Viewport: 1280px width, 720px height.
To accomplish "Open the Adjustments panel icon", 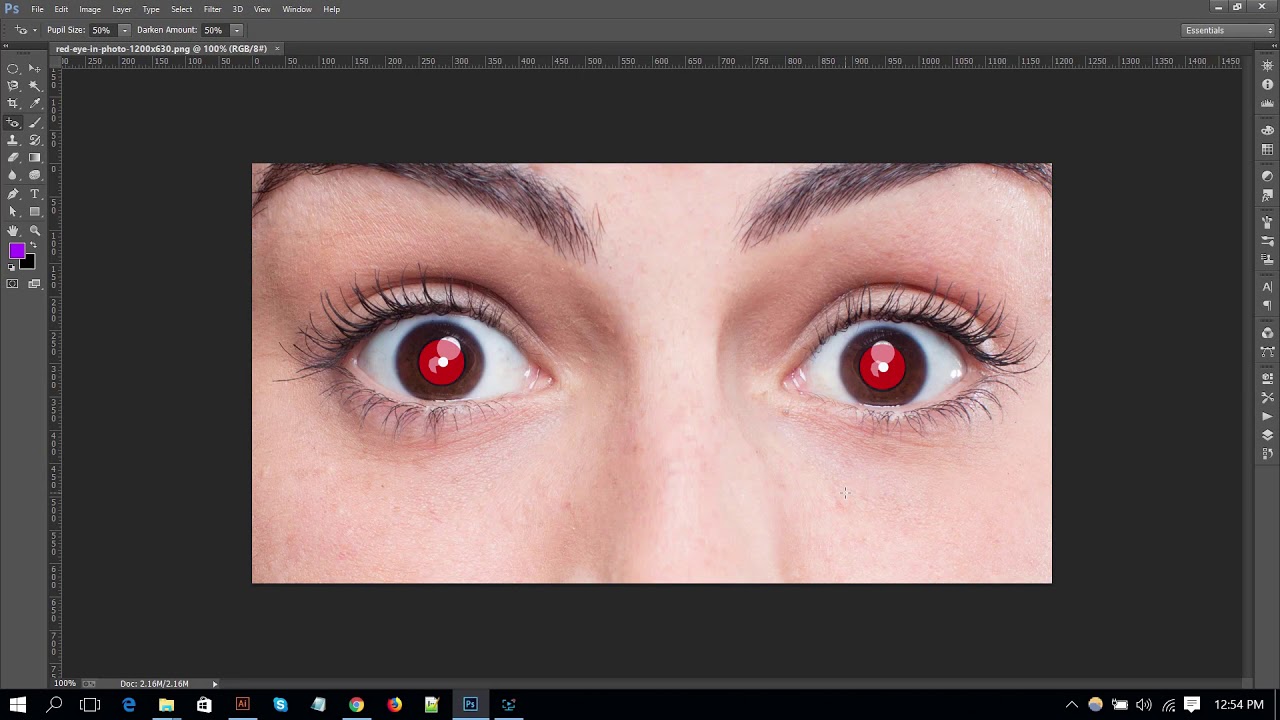I will [x=1267, y=176].
